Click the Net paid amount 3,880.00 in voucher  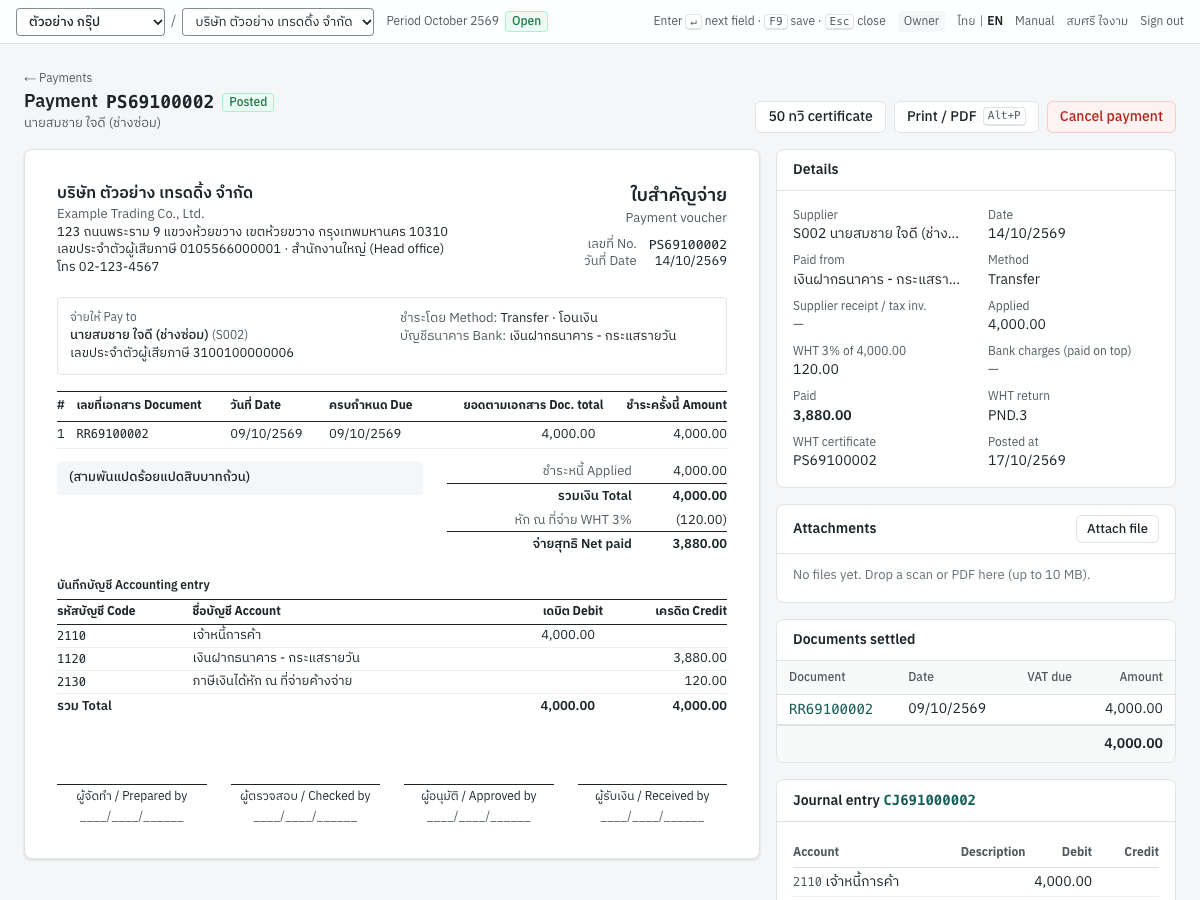coord(700,544)
